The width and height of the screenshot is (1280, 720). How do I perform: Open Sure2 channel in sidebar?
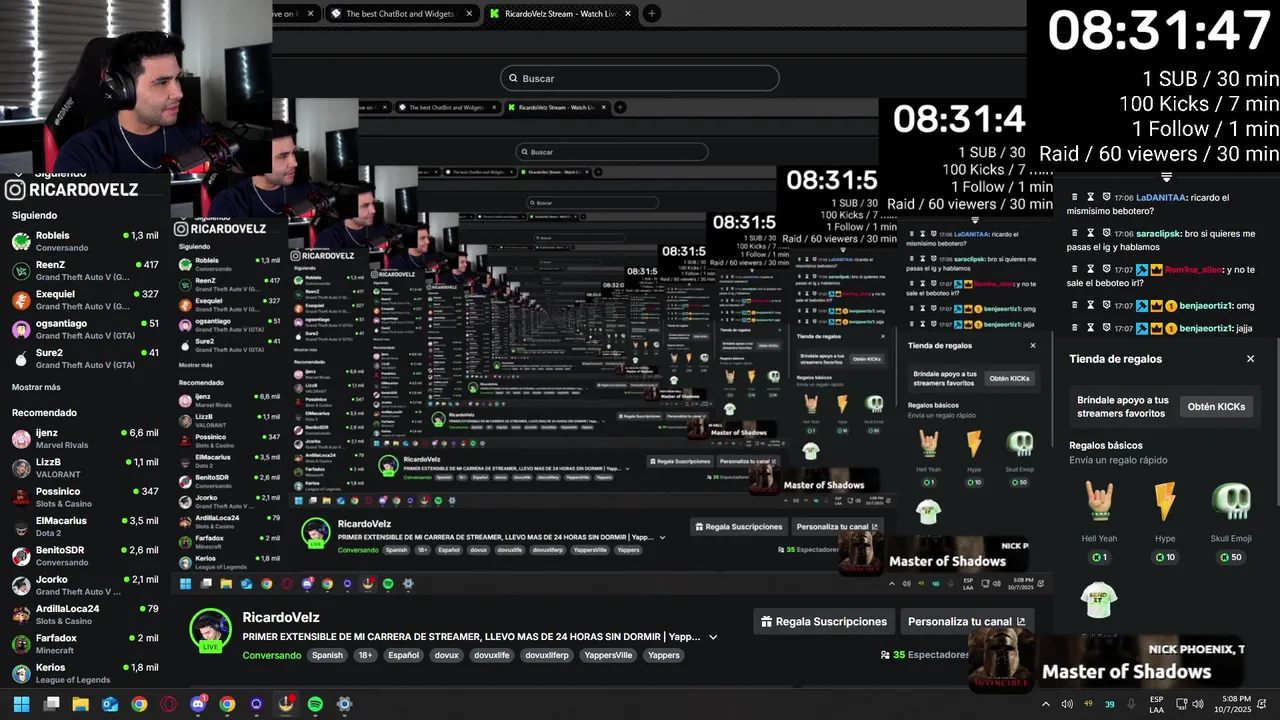85,358
